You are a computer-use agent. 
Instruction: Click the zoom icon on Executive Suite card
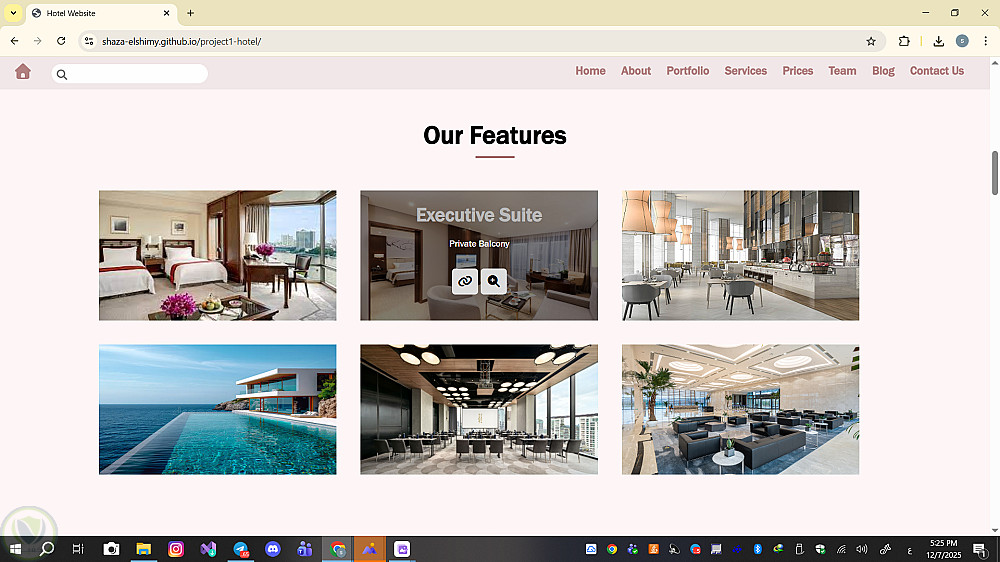click(494, 281)
